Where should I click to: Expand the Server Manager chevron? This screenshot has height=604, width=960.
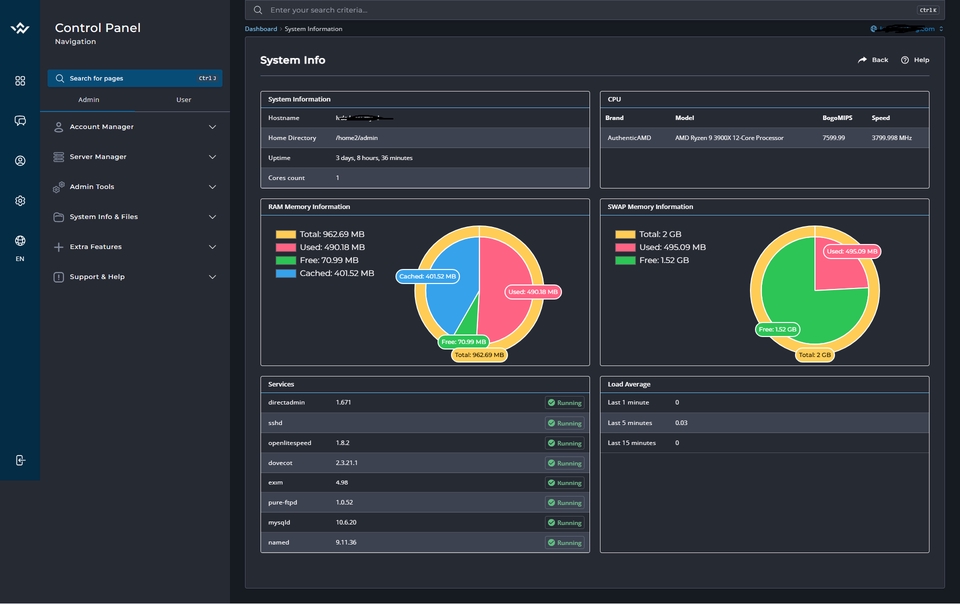point(212,157)
